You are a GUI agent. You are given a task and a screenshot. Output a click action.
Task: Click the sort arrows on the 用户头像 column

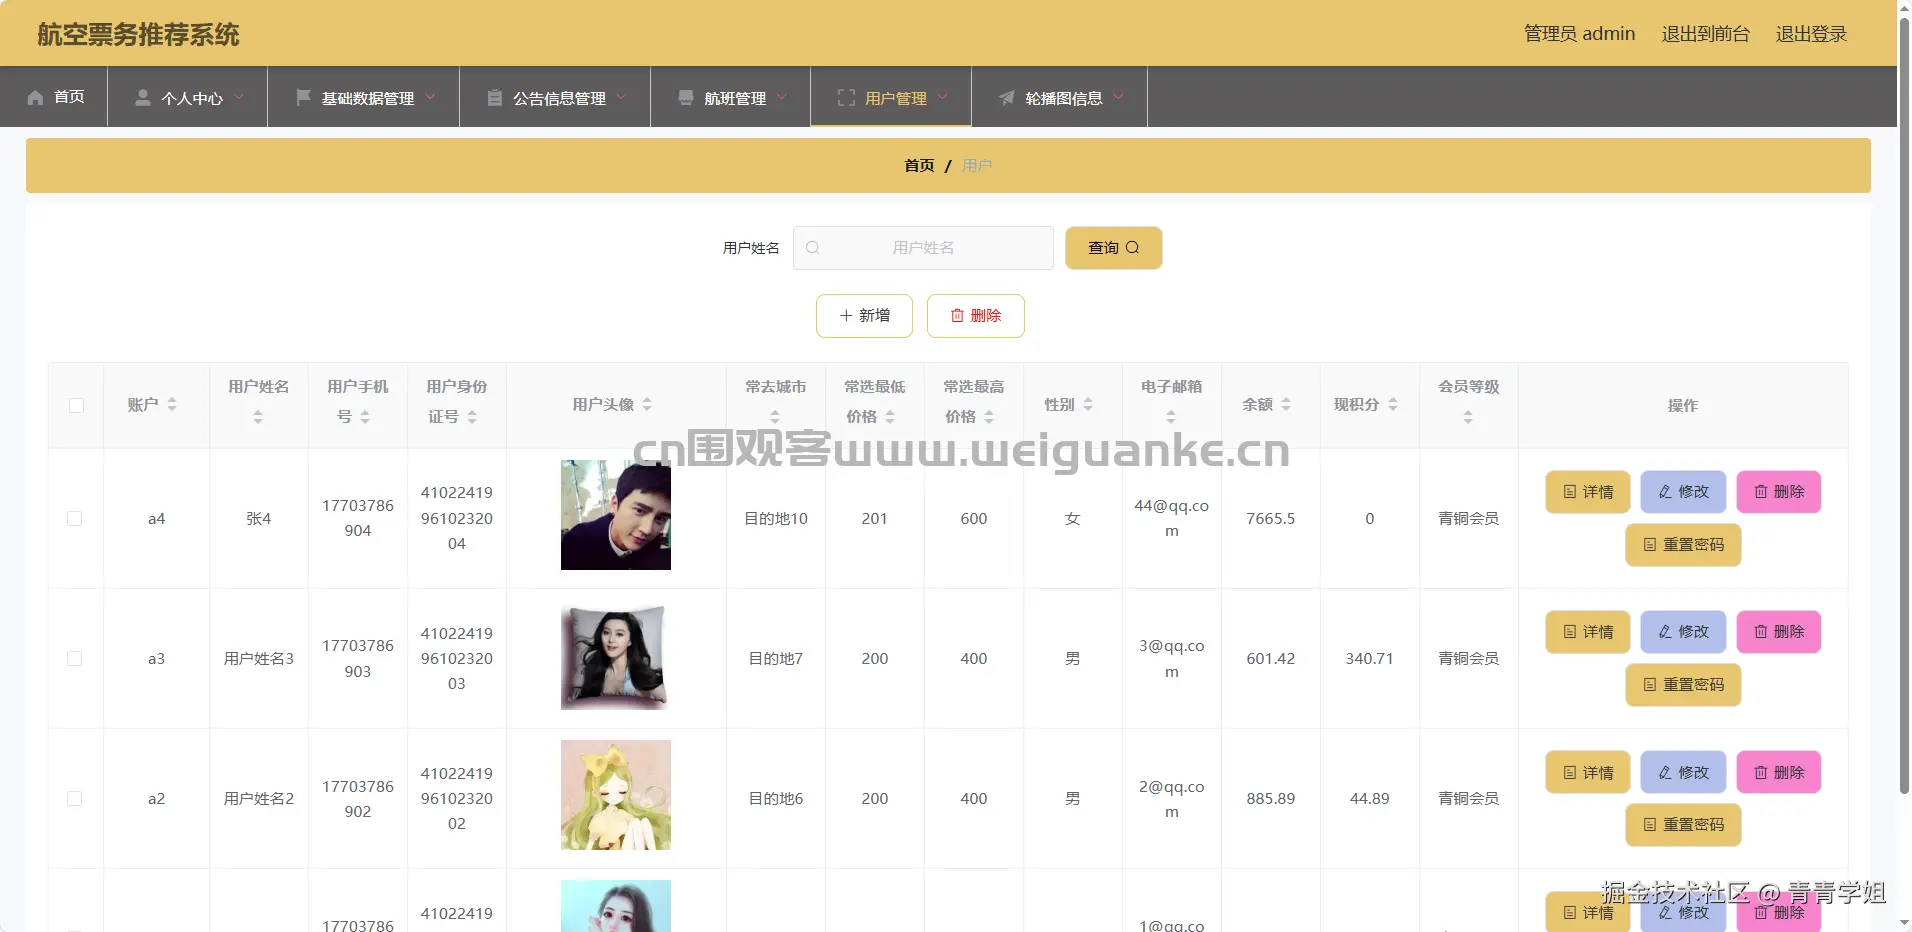pos(647,404)
